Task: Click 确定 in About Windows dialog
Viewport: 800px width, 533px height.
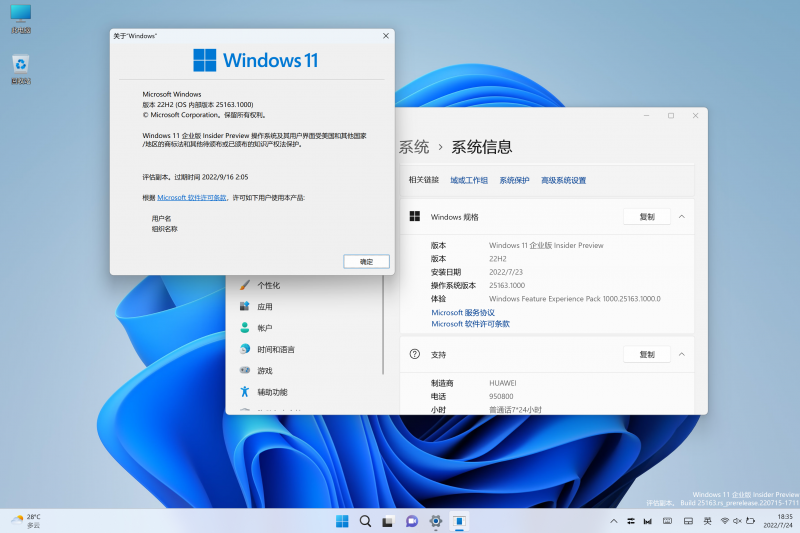Action: point(366,261)
